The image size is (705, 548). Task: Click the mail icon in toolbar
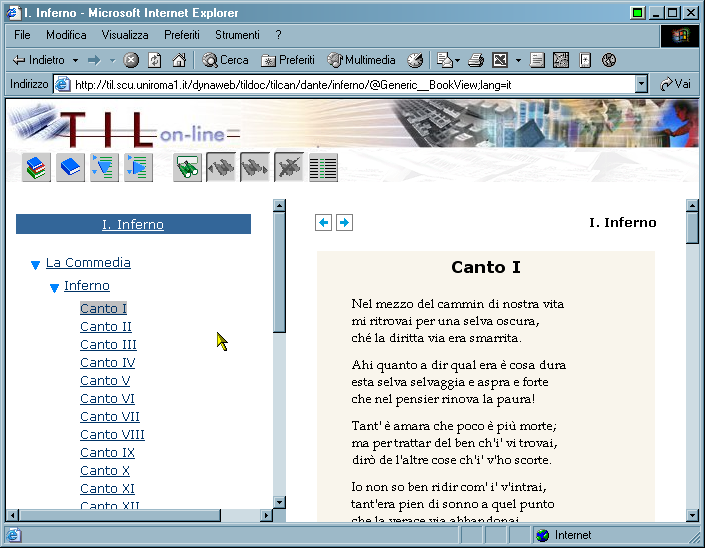pos(445,60)
